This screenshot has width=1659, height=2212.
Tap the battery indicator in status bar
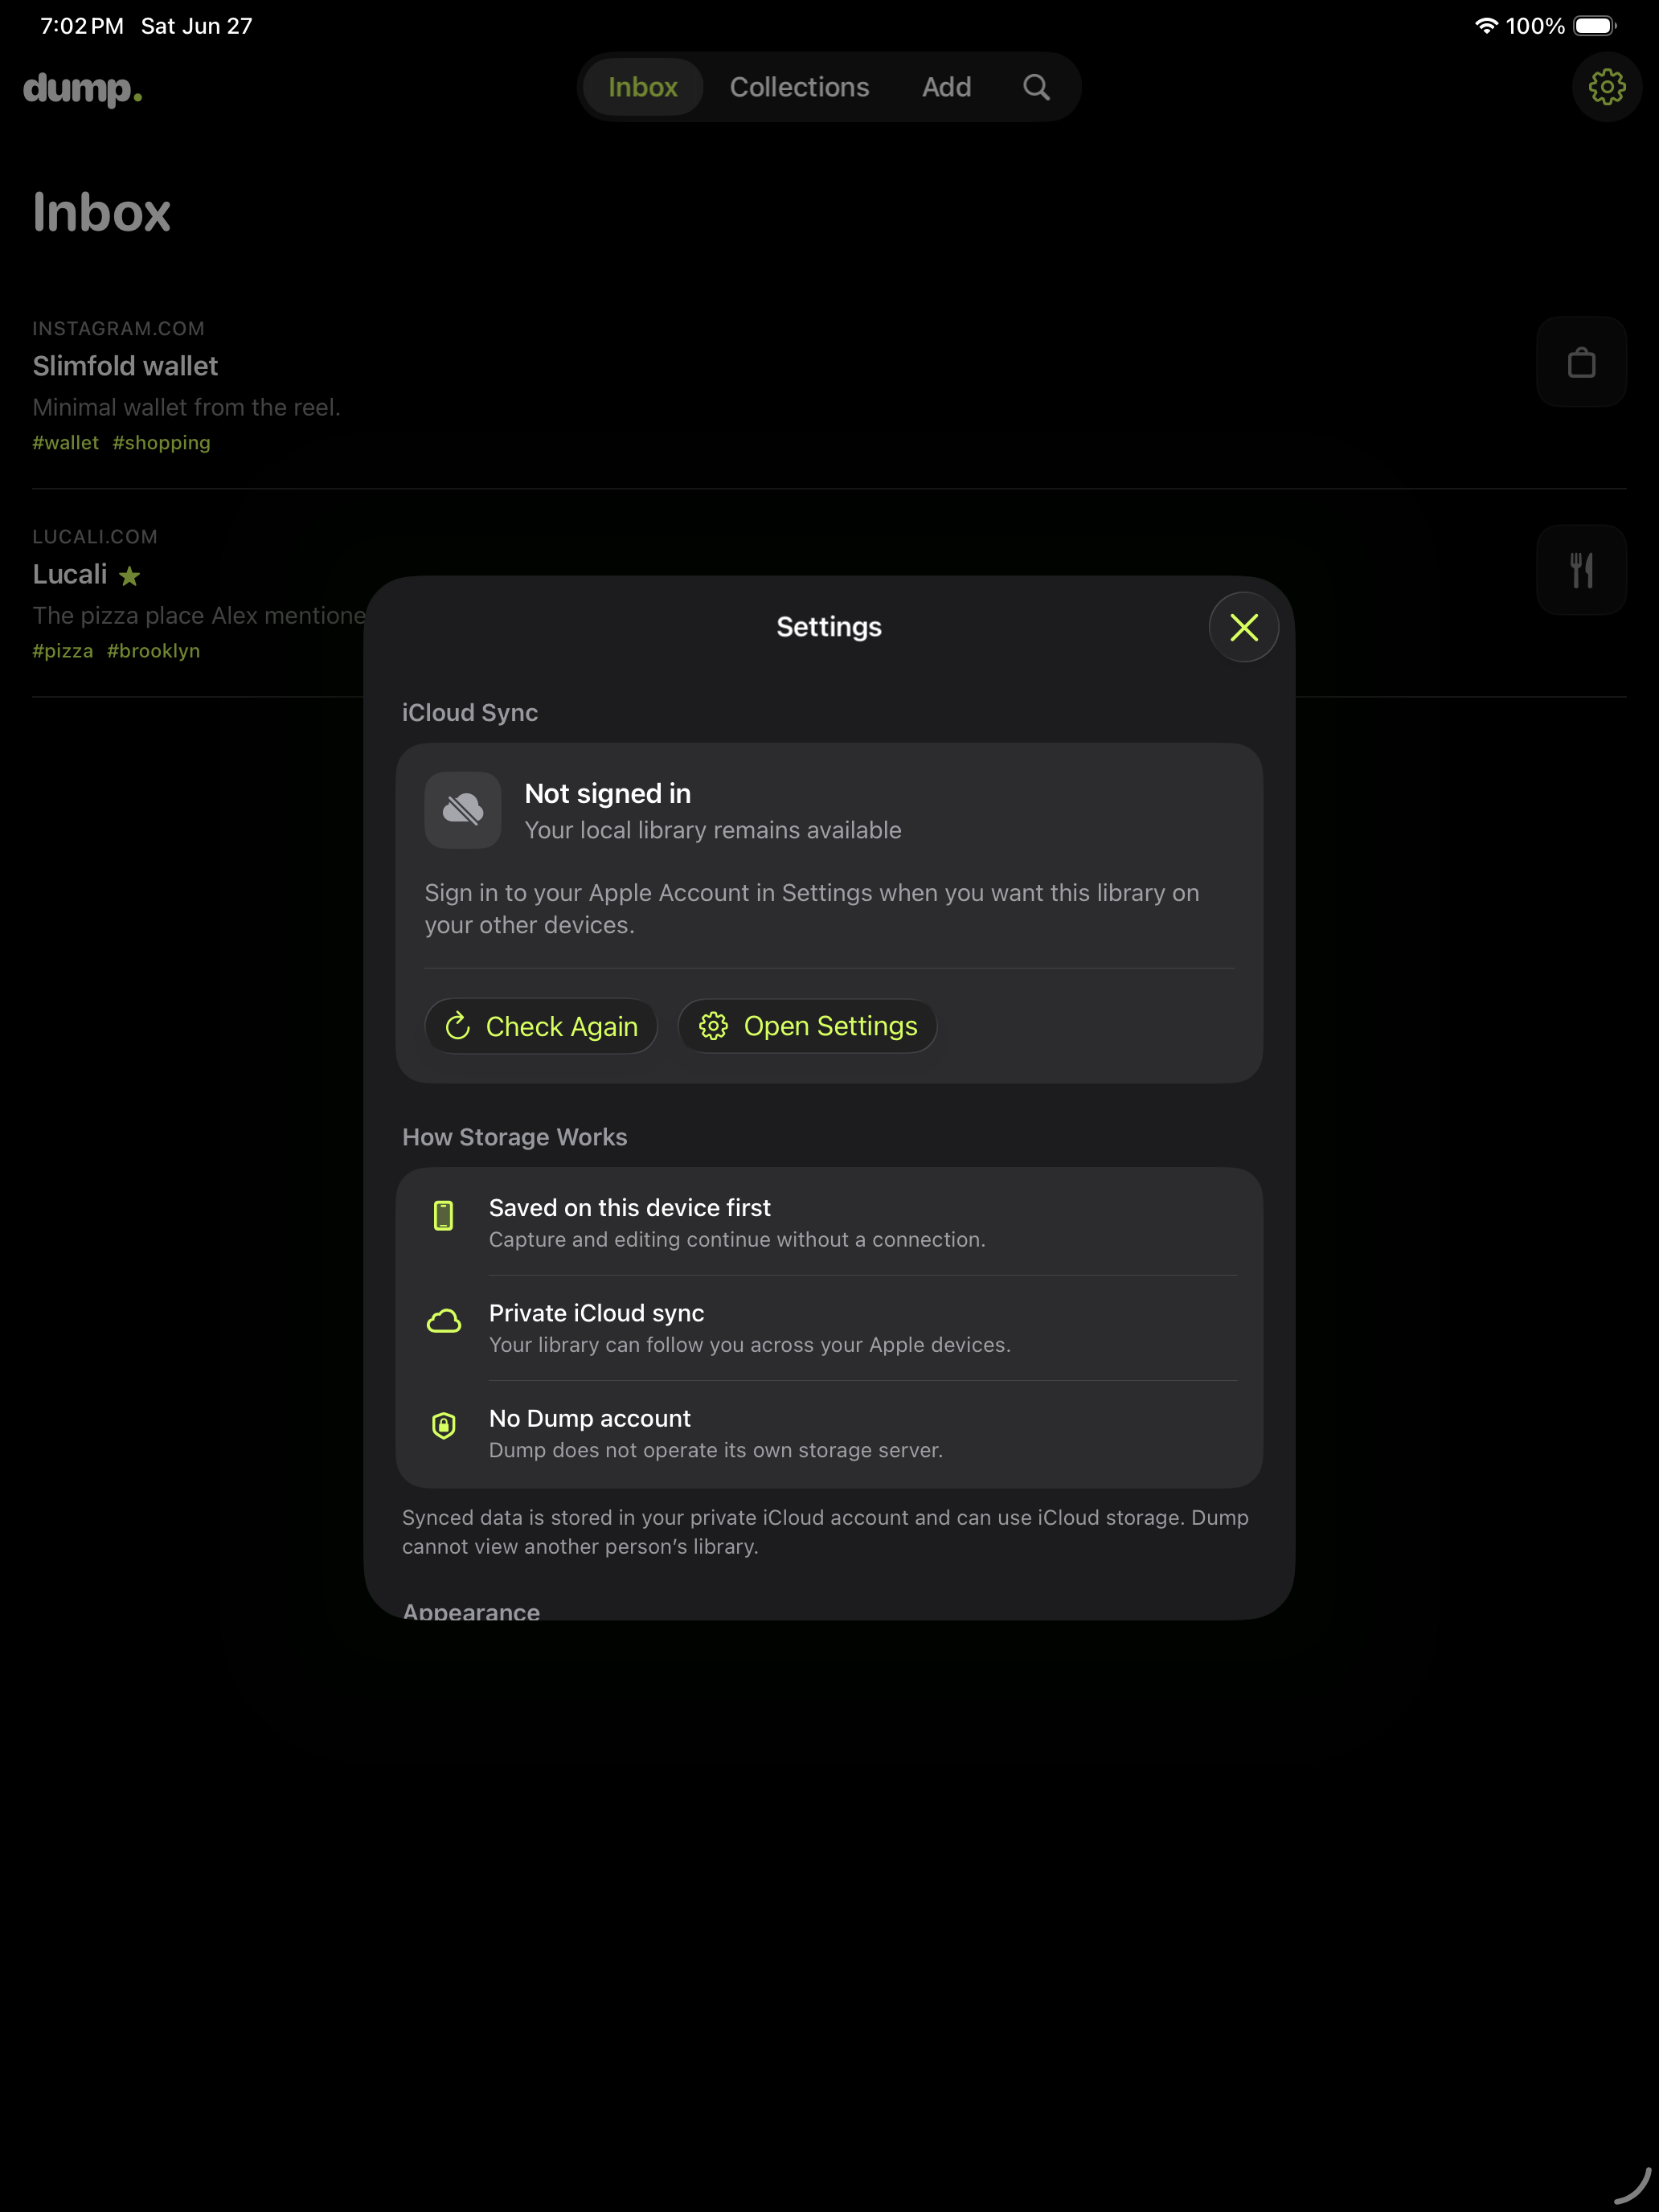[x=1594, y=26]
